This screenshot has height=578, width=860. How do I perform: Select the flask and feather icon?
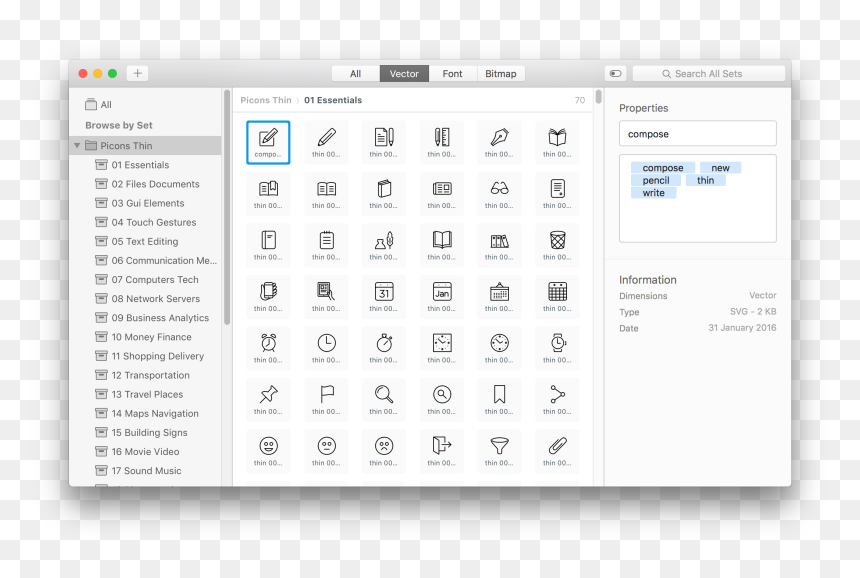tap(384, 245)
